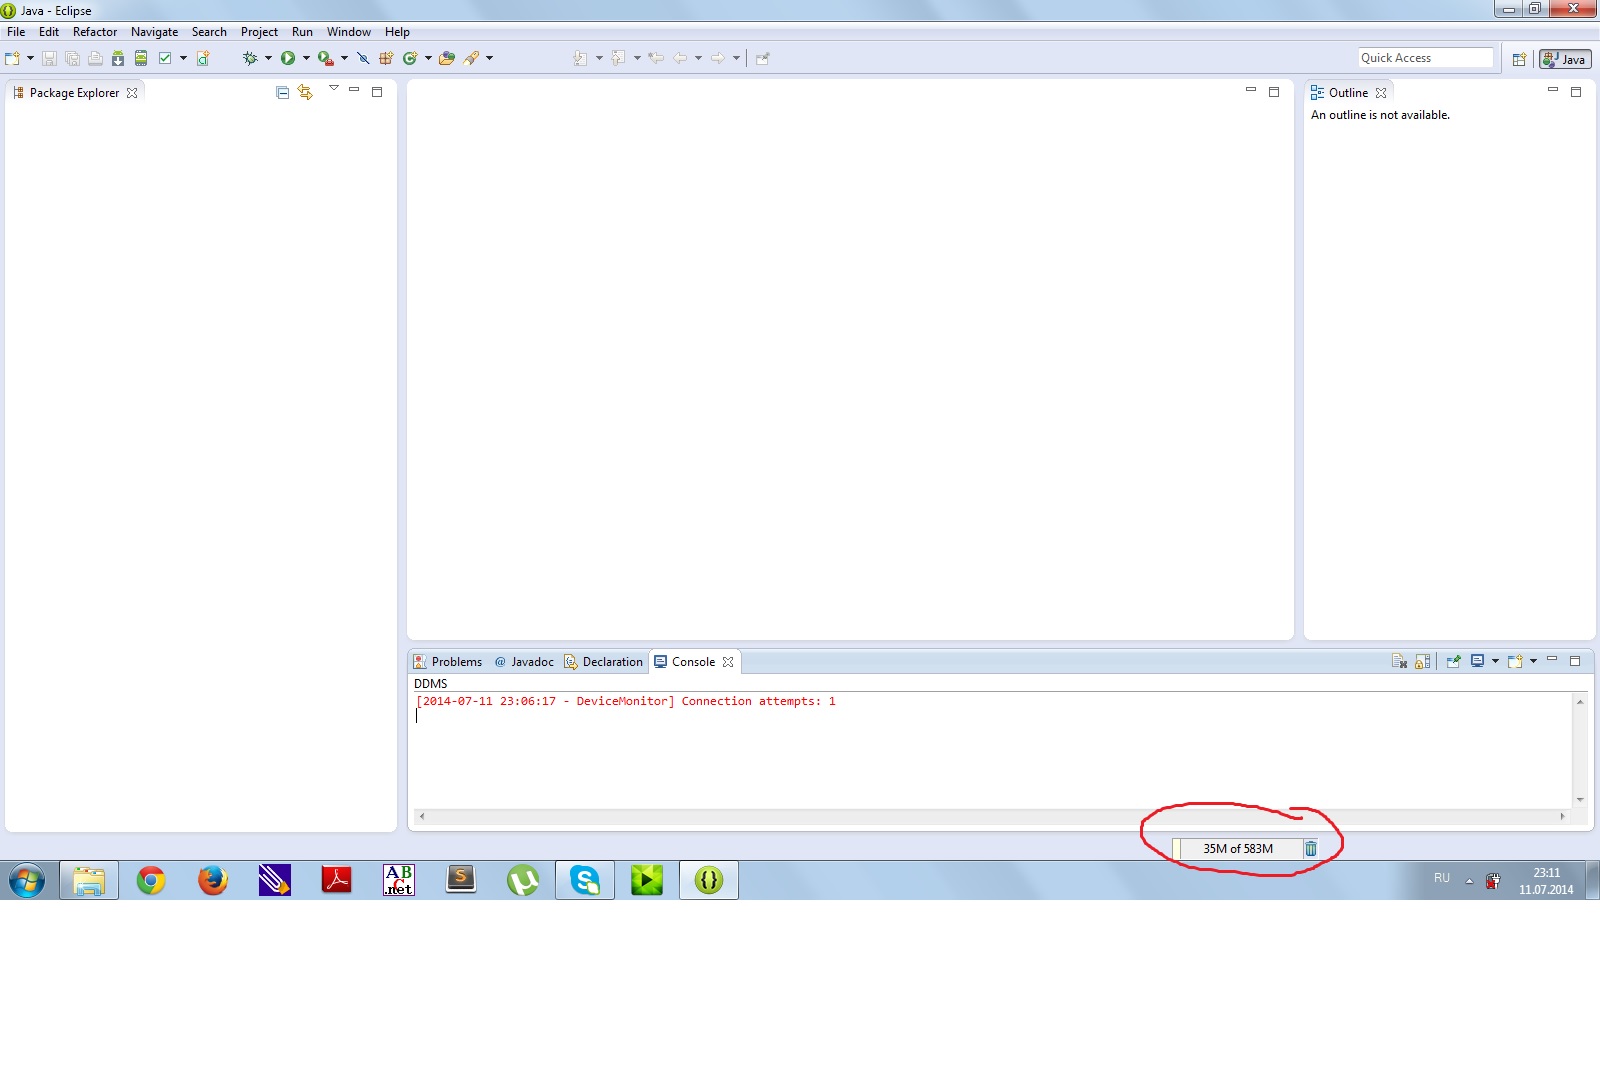The width and height of the screenshot is (1600, 1070).
Task: Click the Search flashlight toolbar icon
Action: [x=472, y=58]
